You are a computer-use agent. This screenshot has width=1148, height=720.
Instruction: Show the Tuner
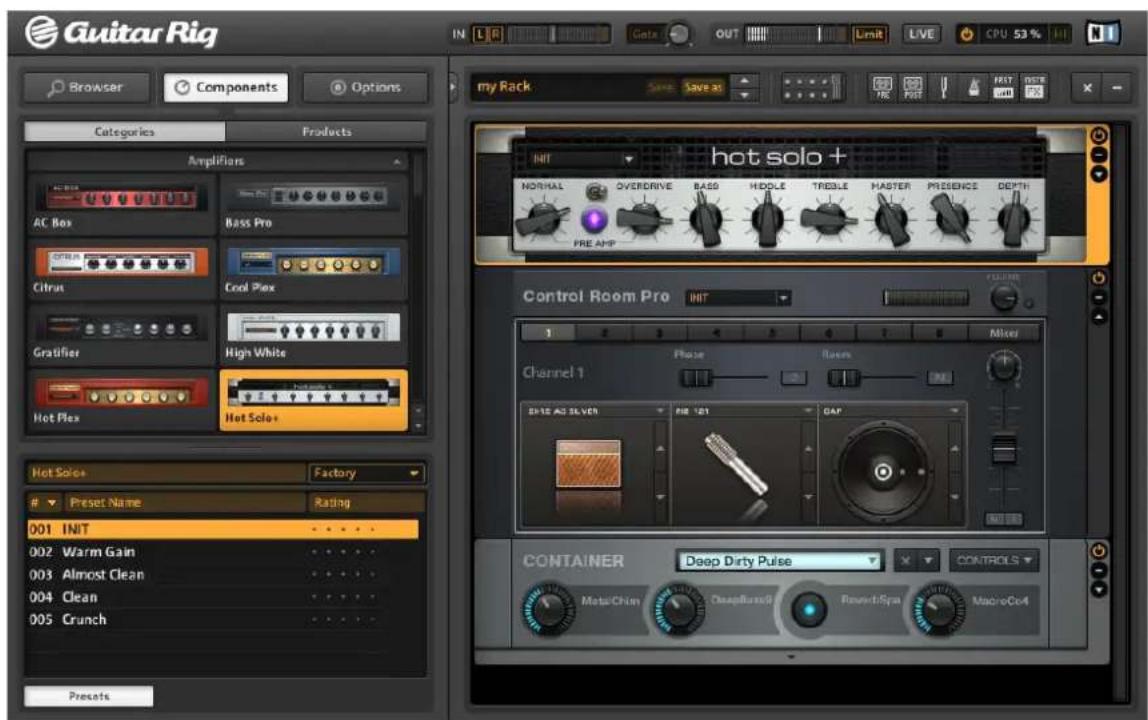click(944, 87)
